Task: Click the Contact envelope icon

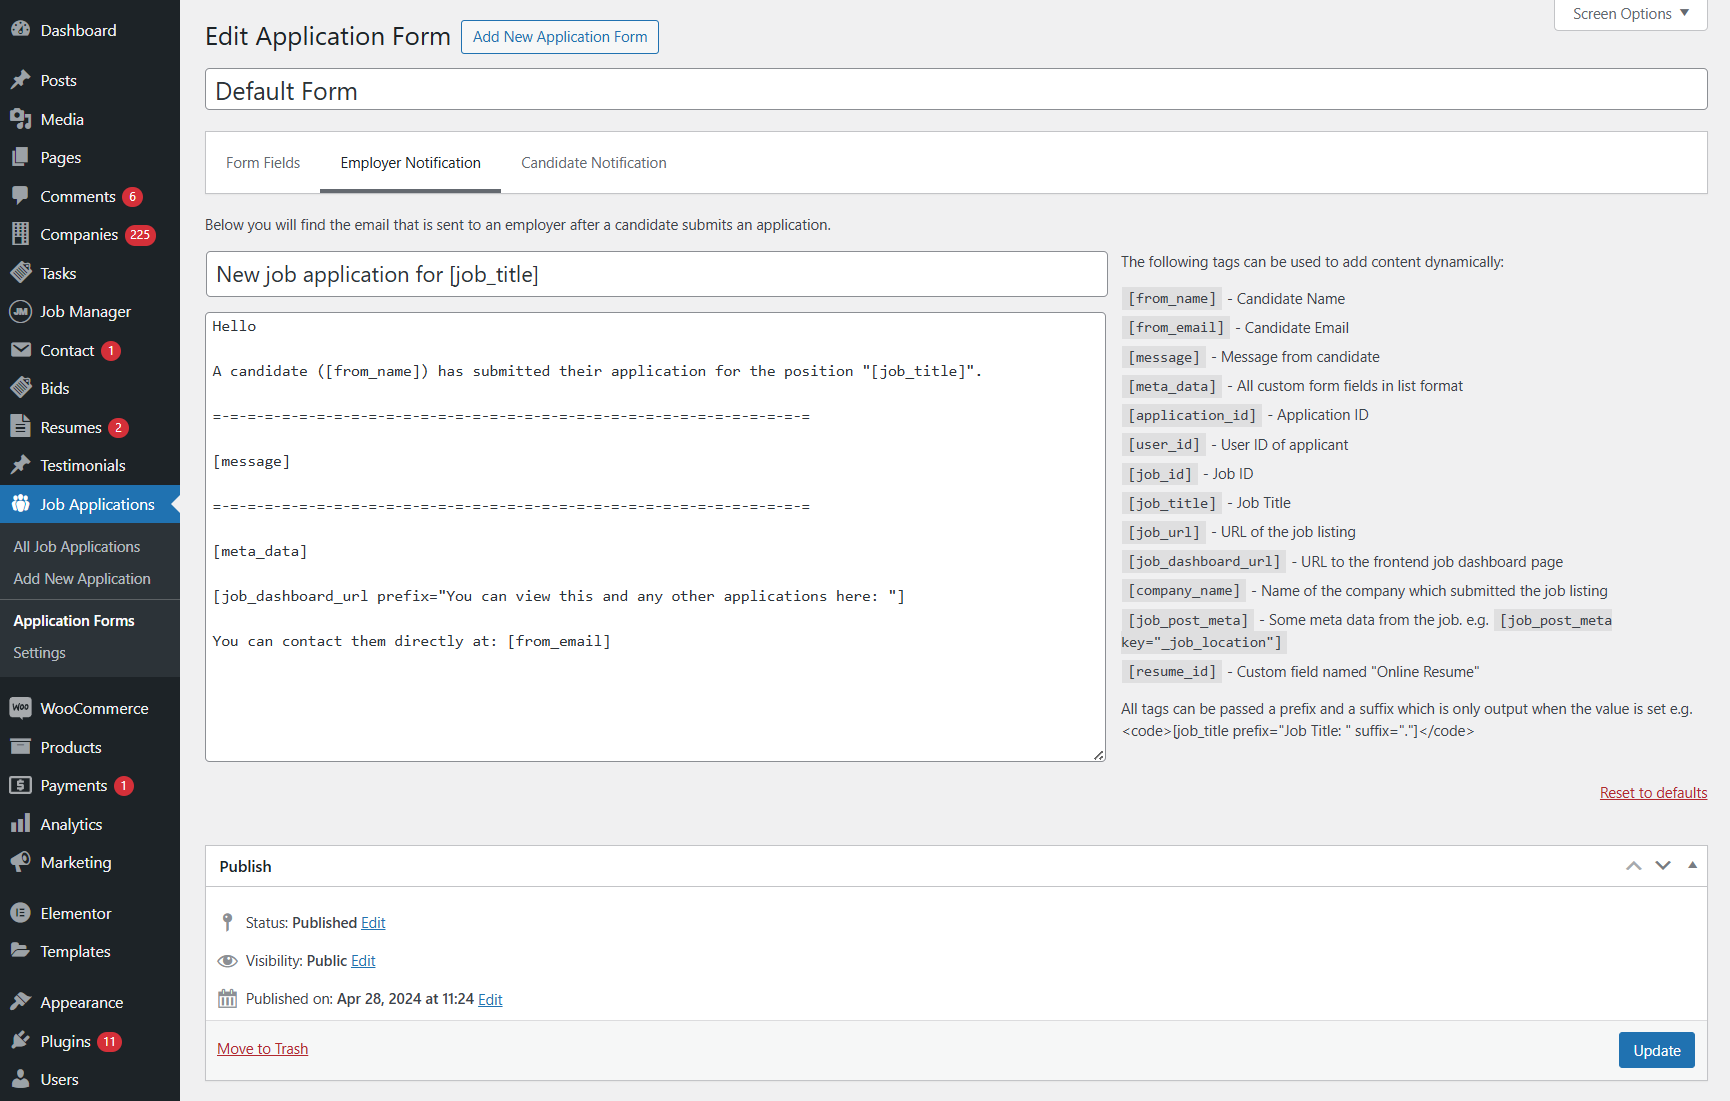Action: 20,350
